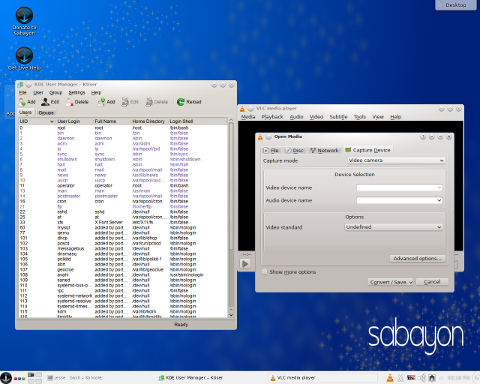Click the Advanced options button
This screenshot has width=480, height=384.
pyautogui.click(x=417, y=258)
